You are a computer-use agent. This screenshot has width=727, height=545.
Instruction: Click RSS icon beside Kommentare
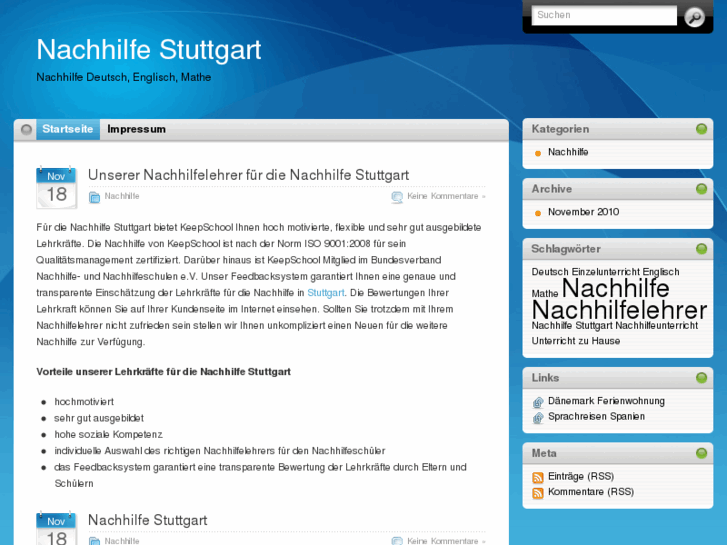coord(538,493)
